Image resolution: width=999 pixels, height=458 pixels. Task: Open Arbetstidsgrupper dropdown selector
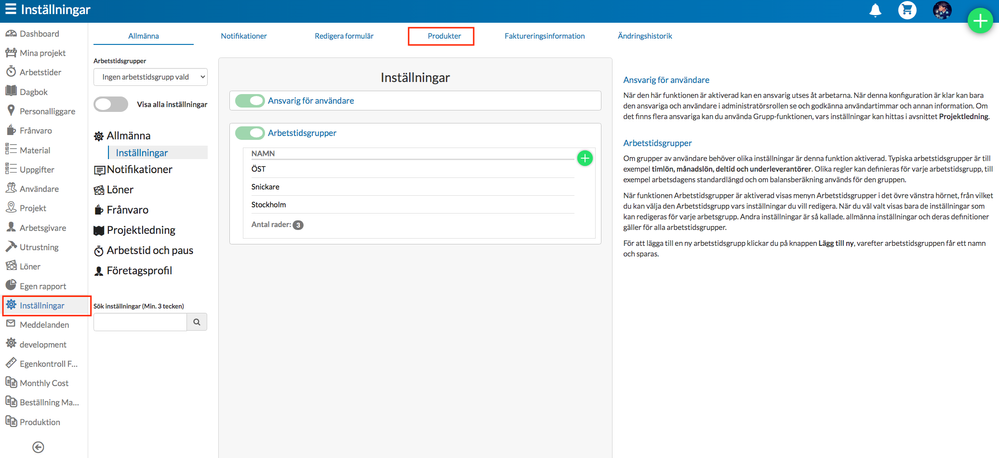[x=150, y=77]
